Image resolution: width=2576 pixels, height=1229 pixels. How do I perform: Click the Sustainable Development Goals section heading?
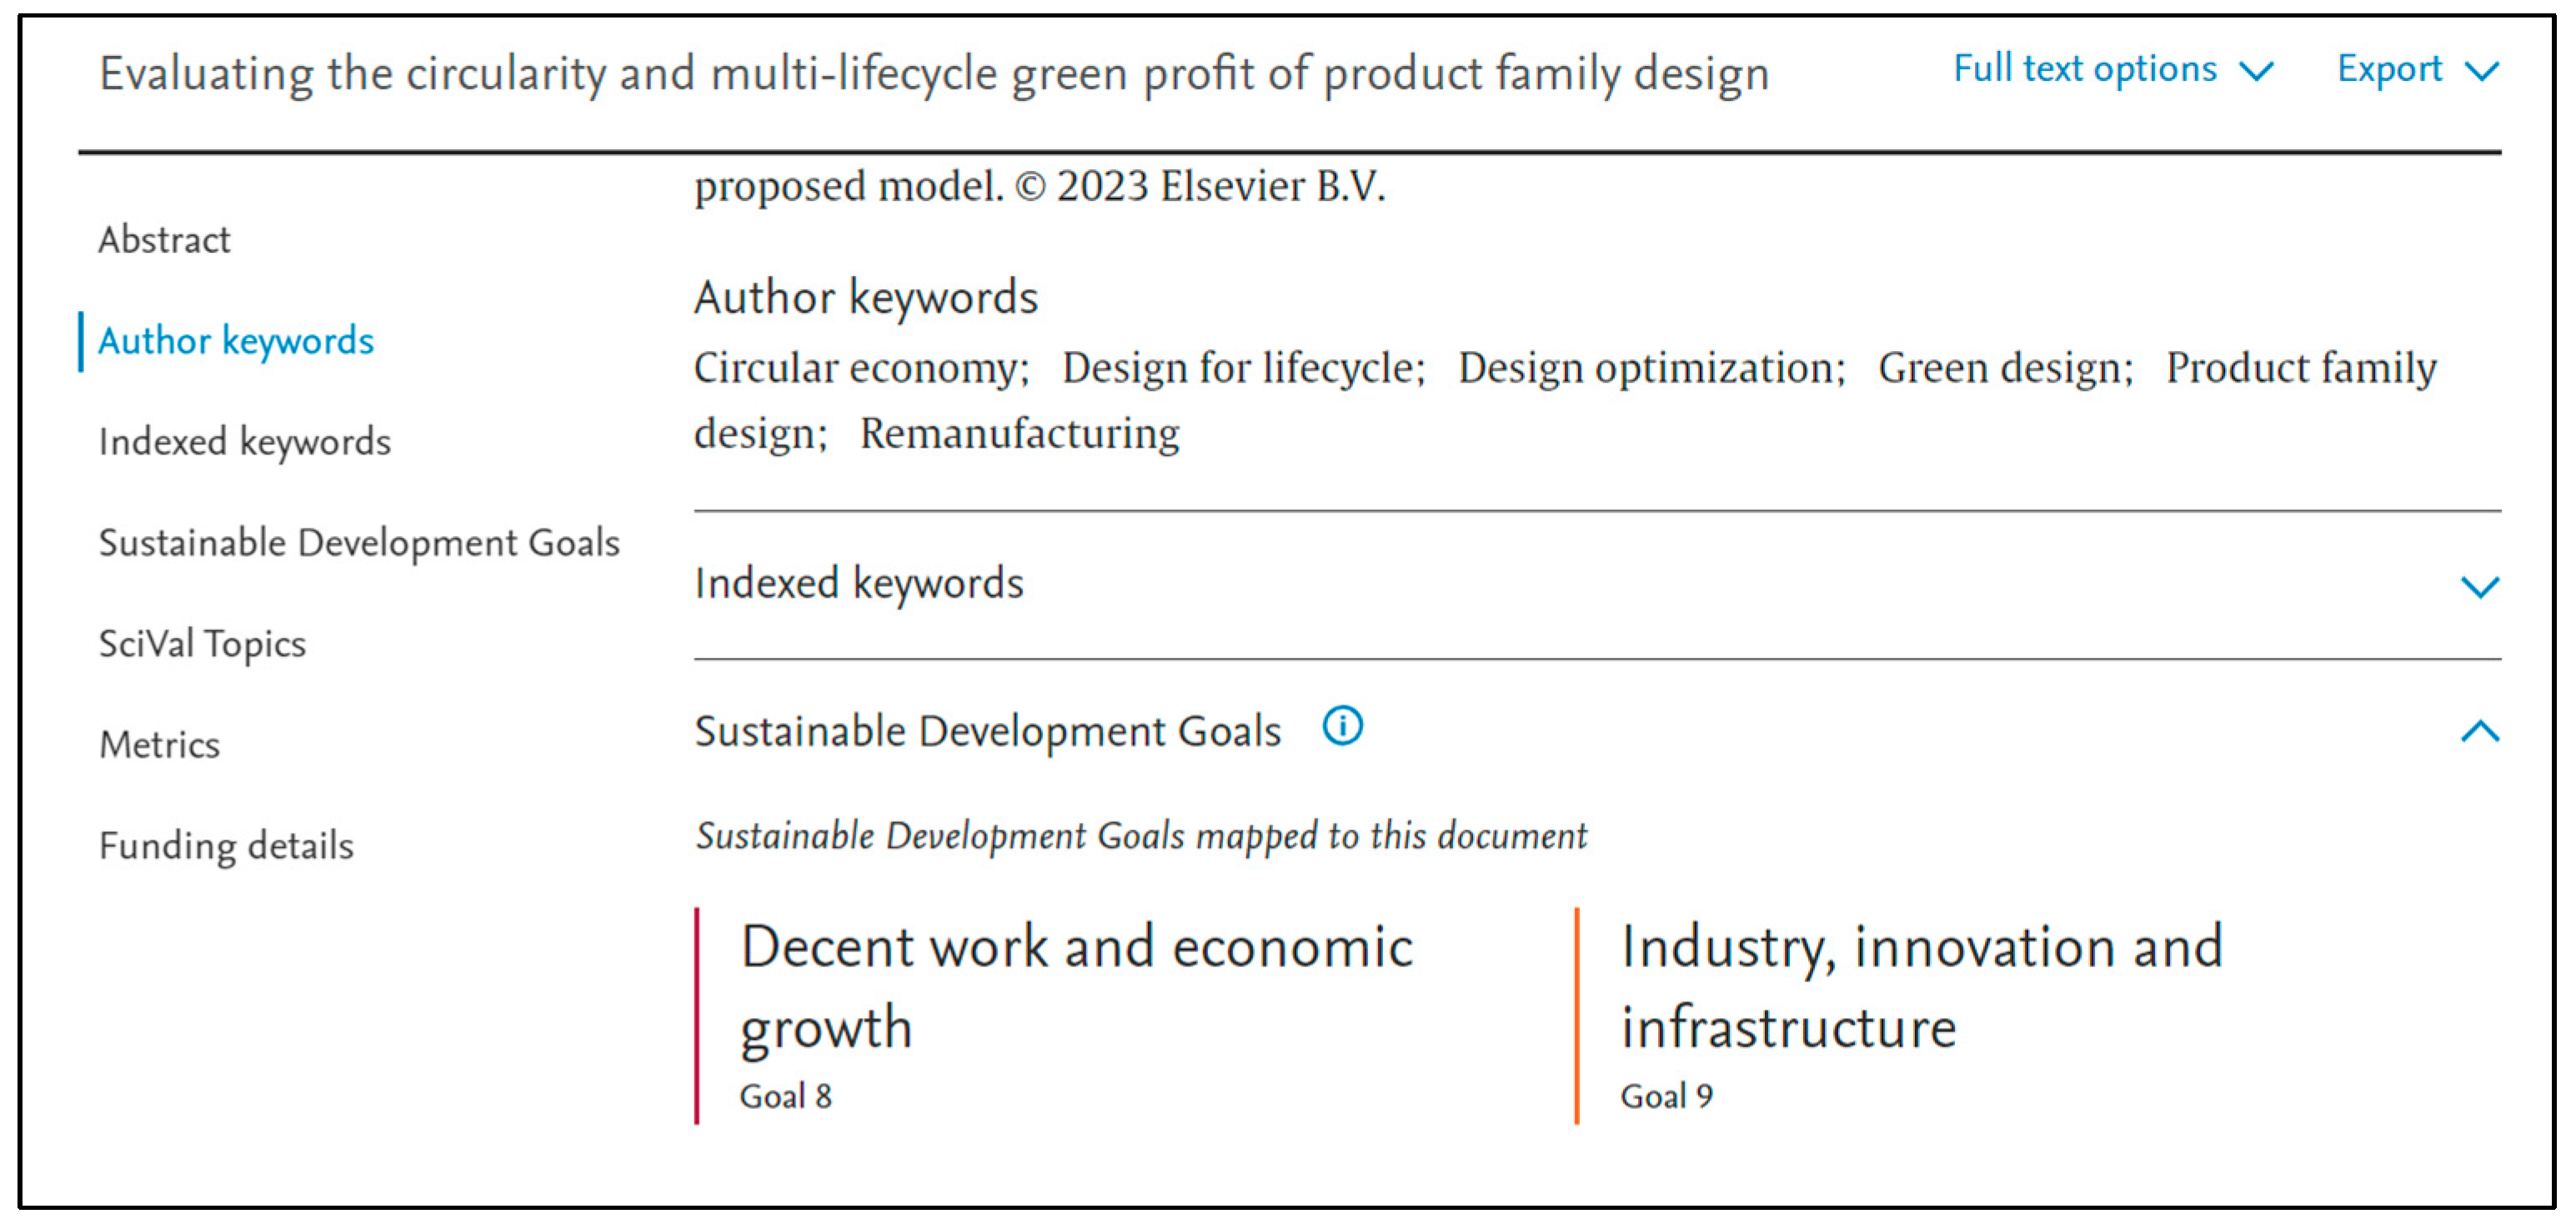(x=988, y=731)
